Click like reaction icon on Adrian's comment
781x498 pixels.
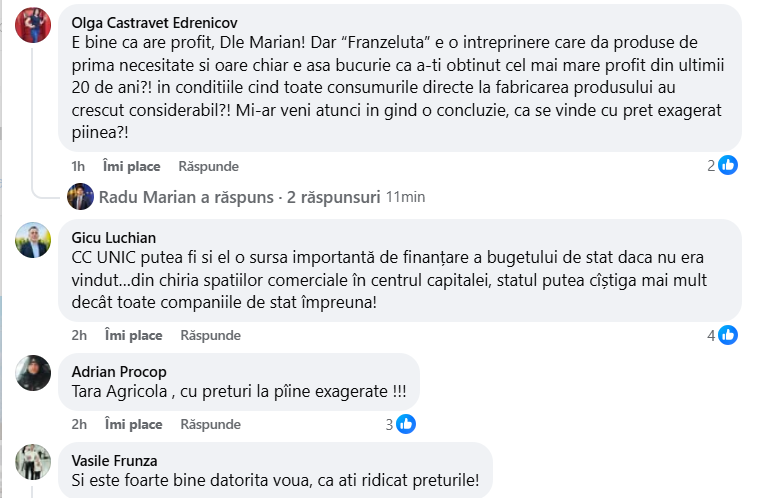tap(406, 424)
